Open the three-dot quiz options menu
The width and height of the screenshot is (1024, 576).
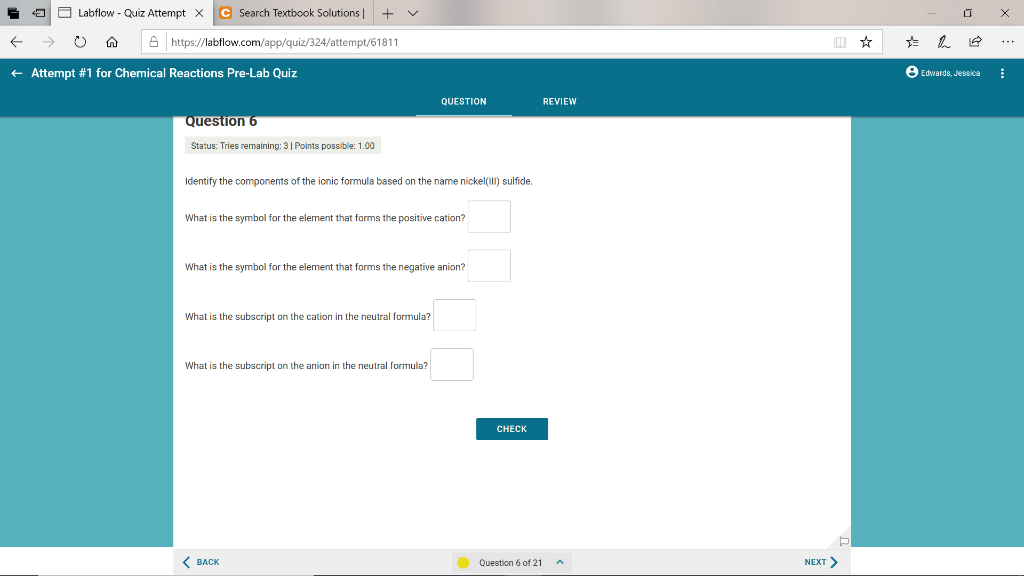(x=1004, y=72)
